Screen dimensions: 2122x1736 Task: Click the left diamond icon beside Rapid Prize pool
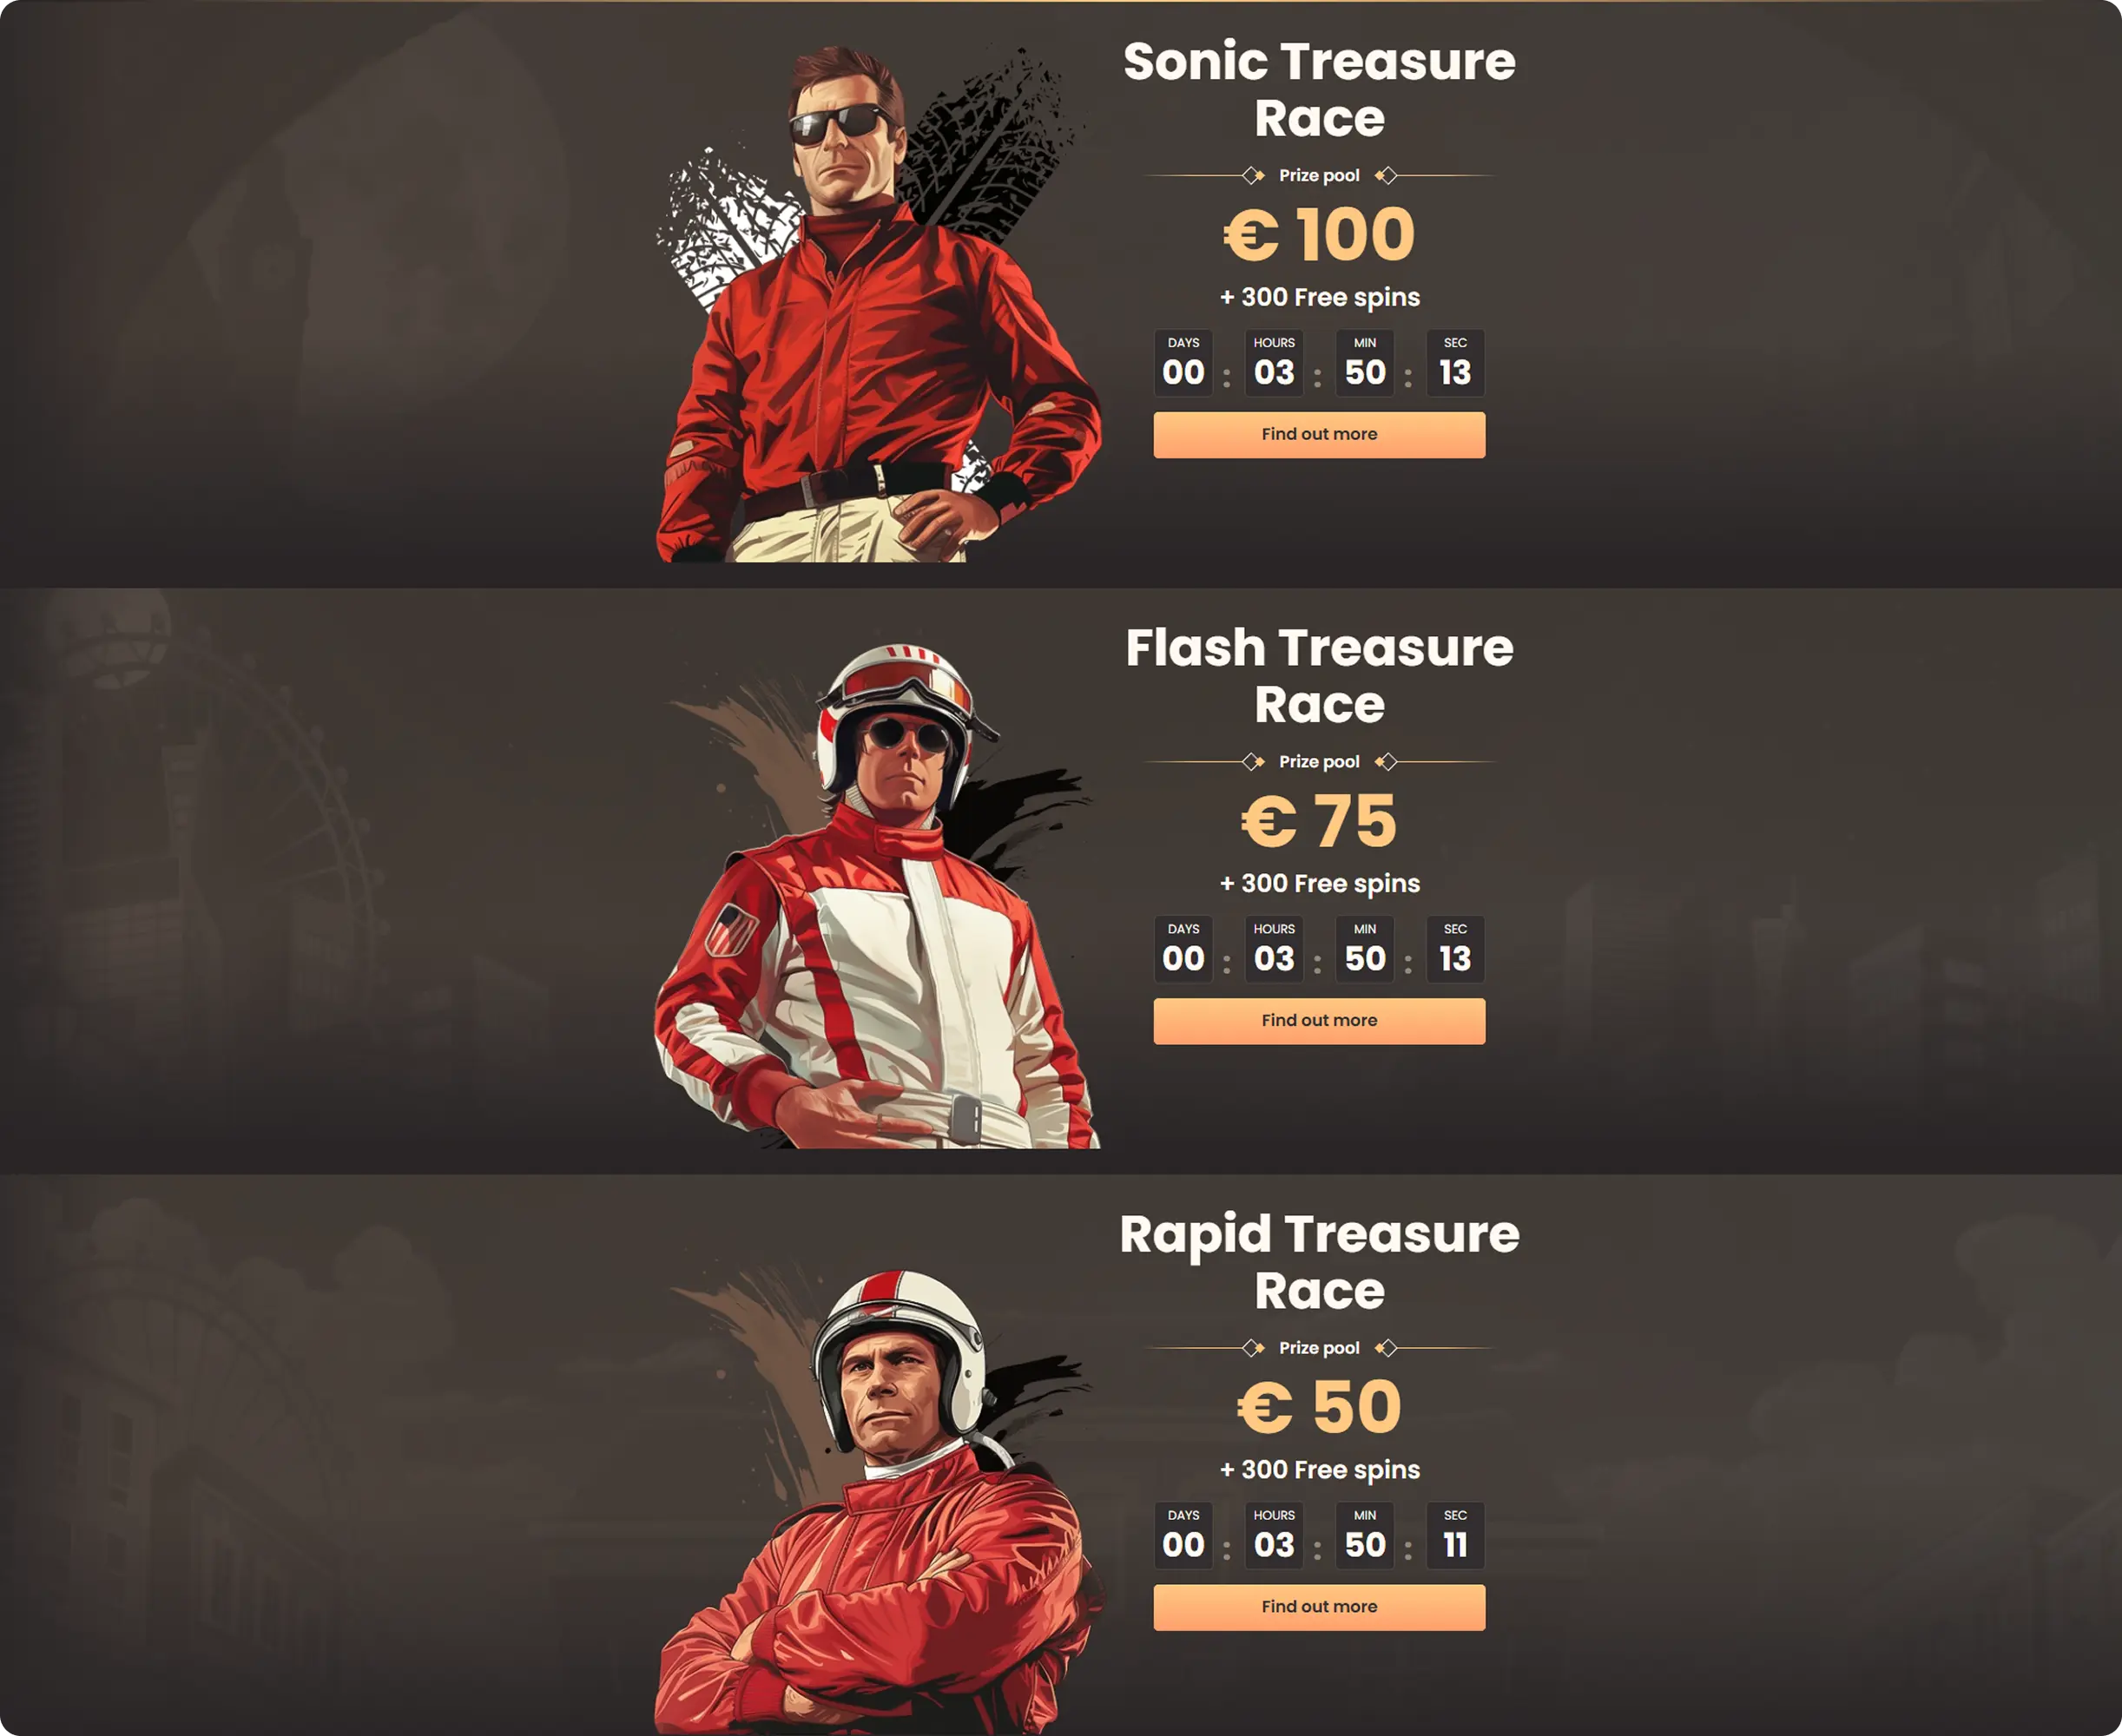point(1253,1348)
